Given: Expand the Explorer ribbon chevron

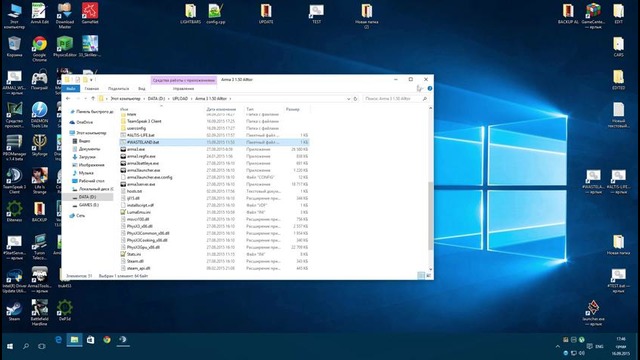Looking at the screenshot, I should (420, 88).
